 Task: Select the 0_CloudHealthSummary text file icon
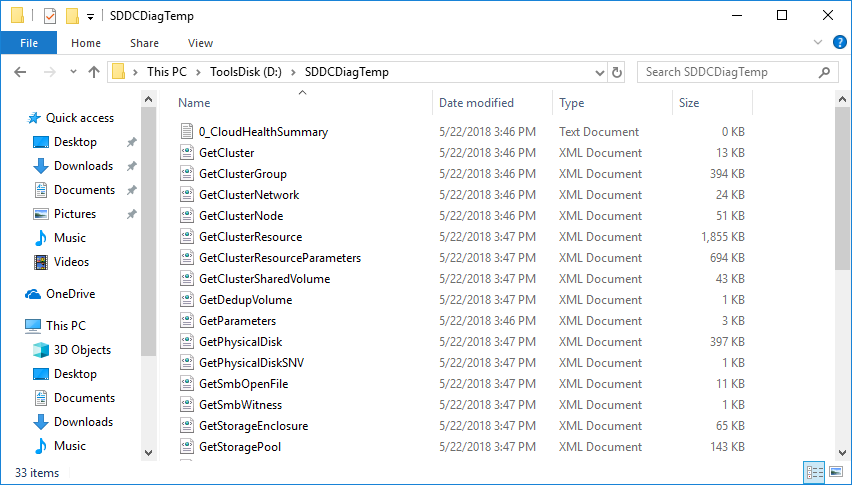click(x=187, y=131)
